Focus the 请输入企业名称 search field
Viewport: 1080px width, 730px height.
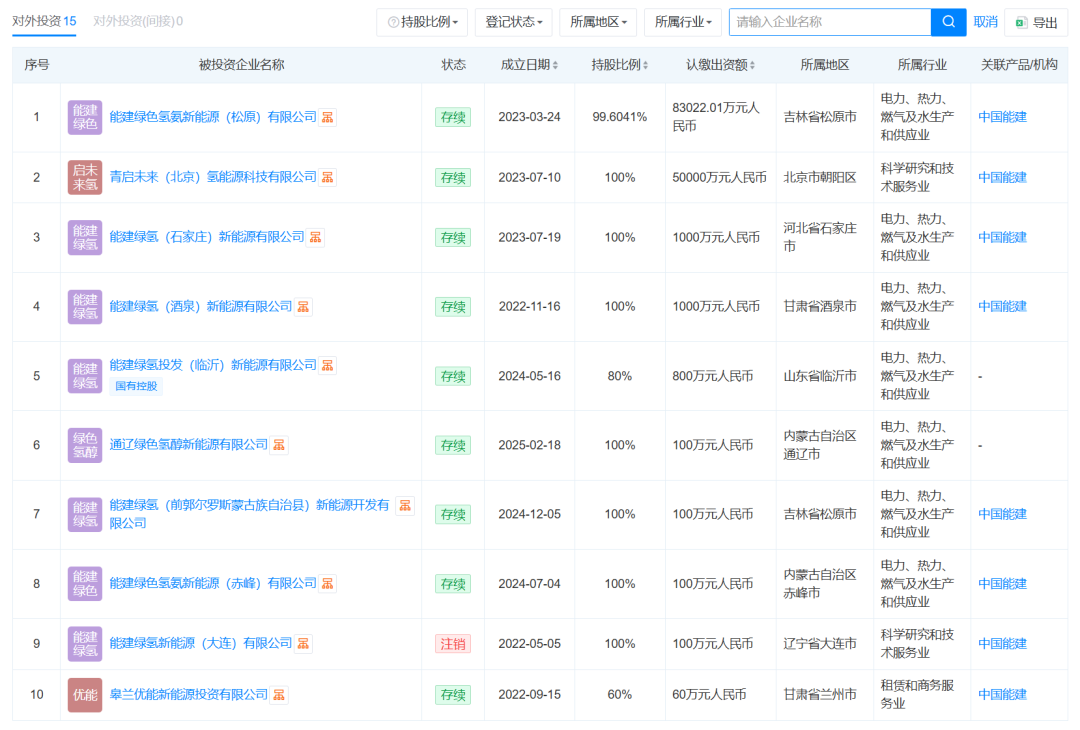pyautogui.click(x=830, y=22)
